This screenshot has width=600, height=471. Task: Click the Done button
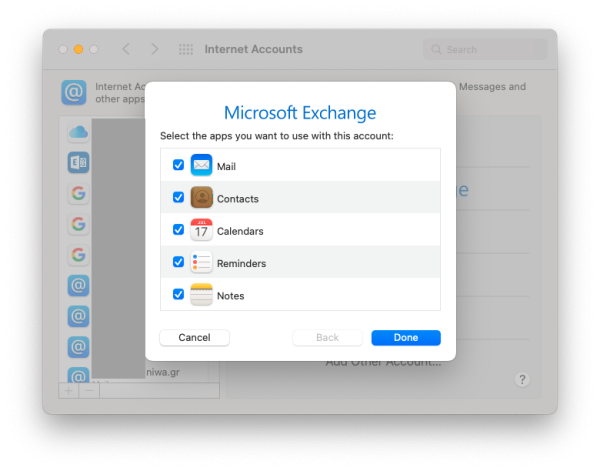point(406,337)
